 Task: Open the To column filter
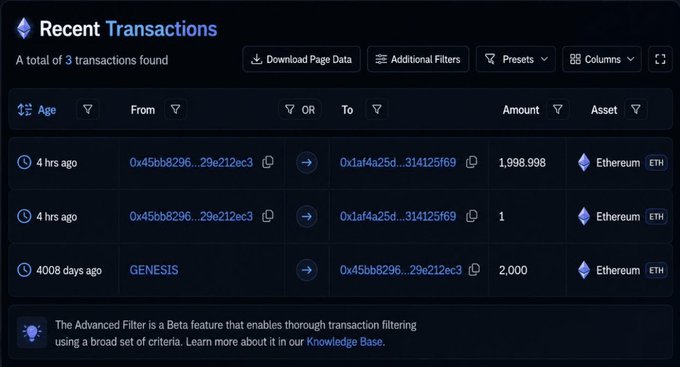(x=377, y=109)
